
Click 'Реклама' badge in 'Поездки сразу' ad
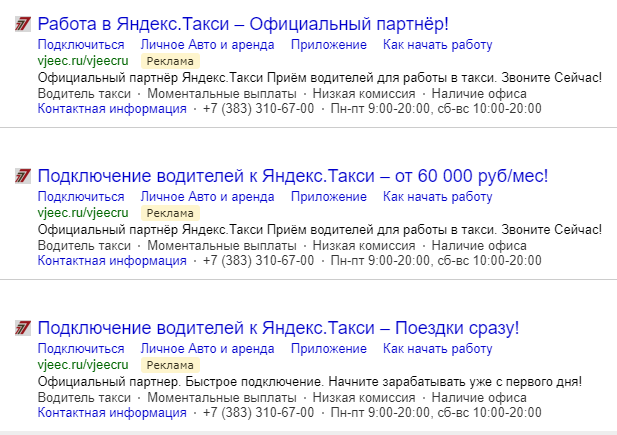[170, 365]
